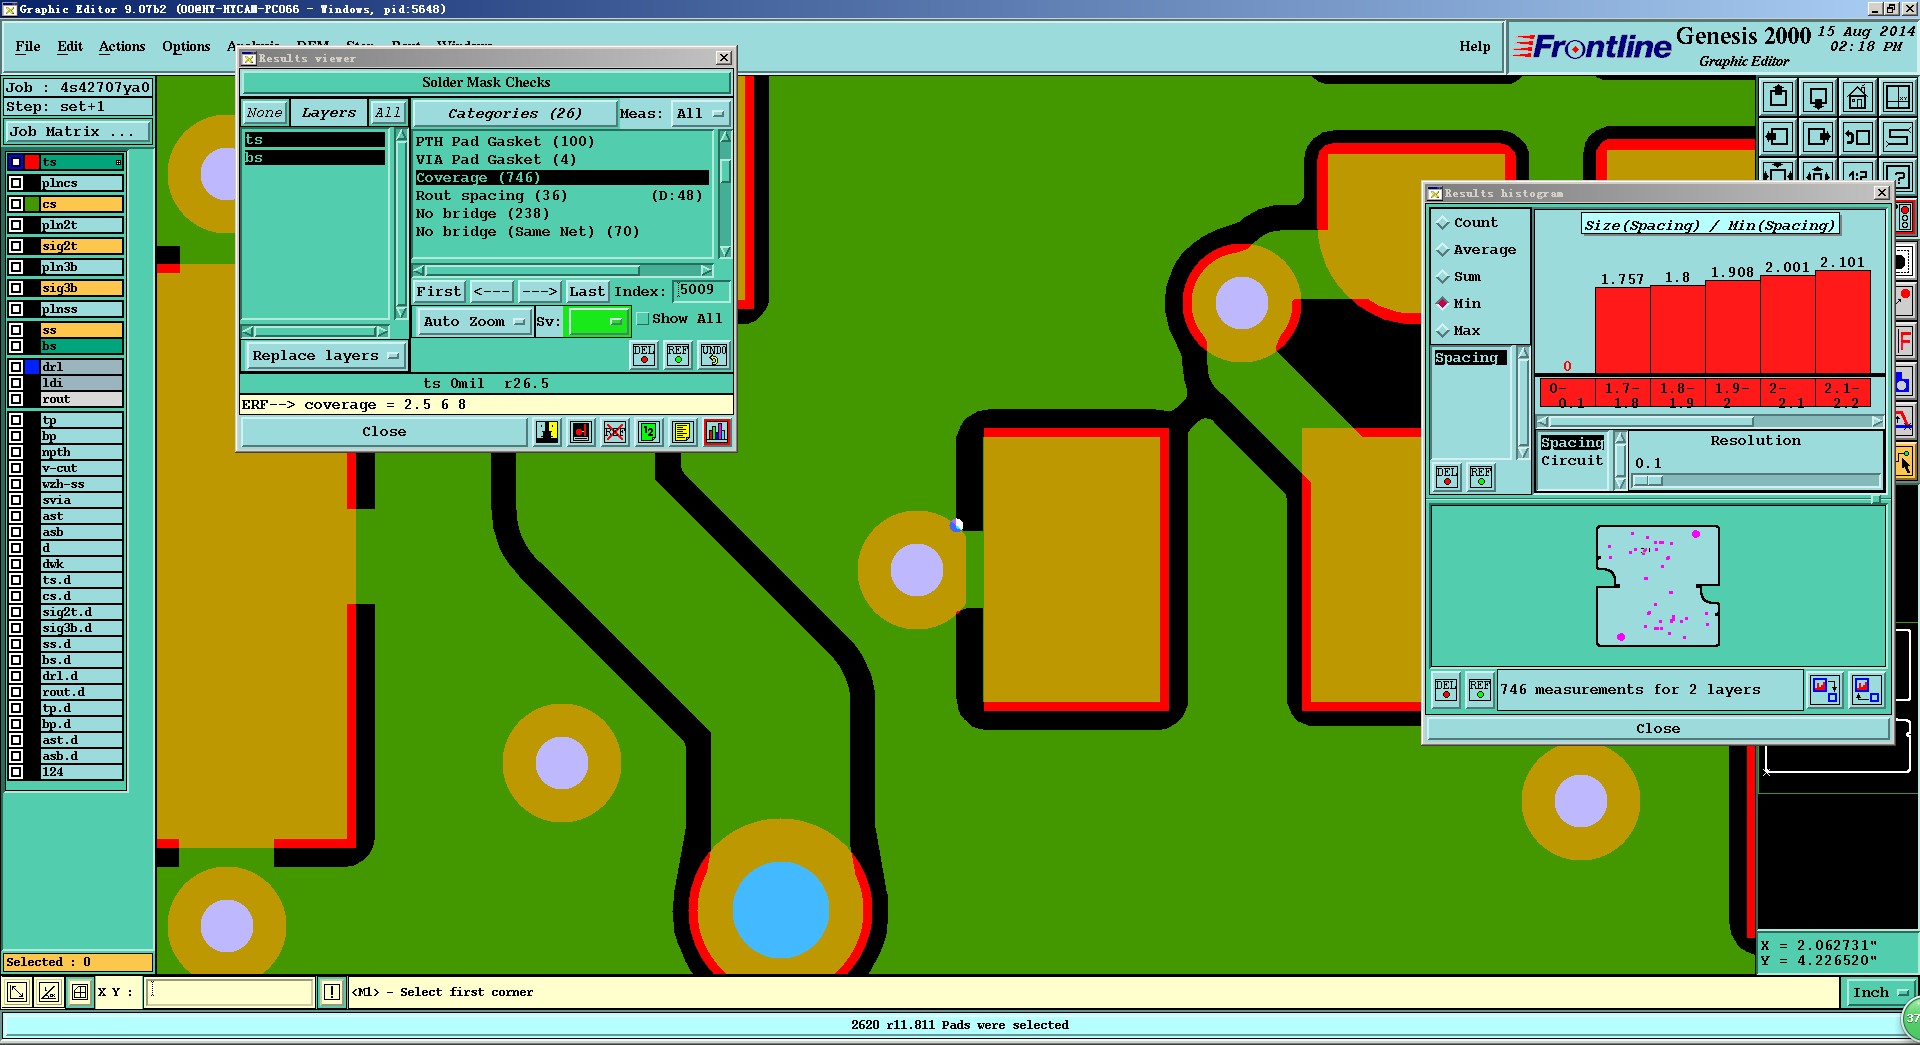Click the pan down arrow icon
Screen dimensions: 1920x1045
[x=1818, y=97]
